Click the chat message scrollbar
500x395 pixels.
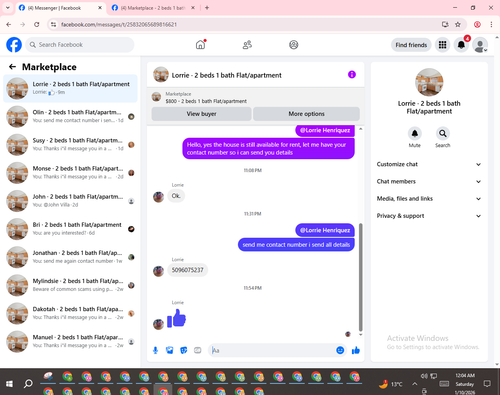(360, 277)
